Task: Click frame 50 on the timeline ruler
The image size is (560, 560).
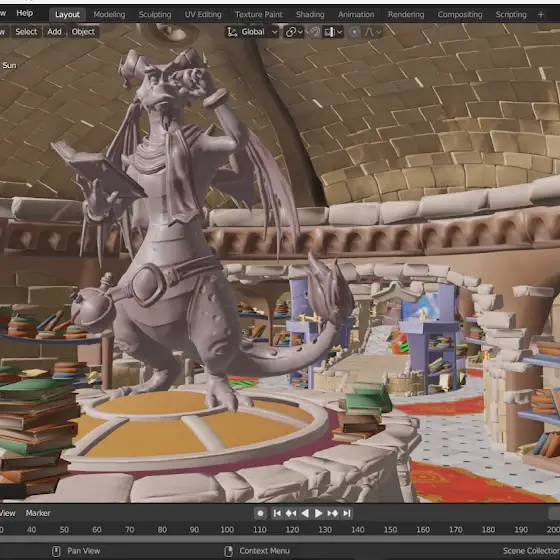Action: [64, 530]
